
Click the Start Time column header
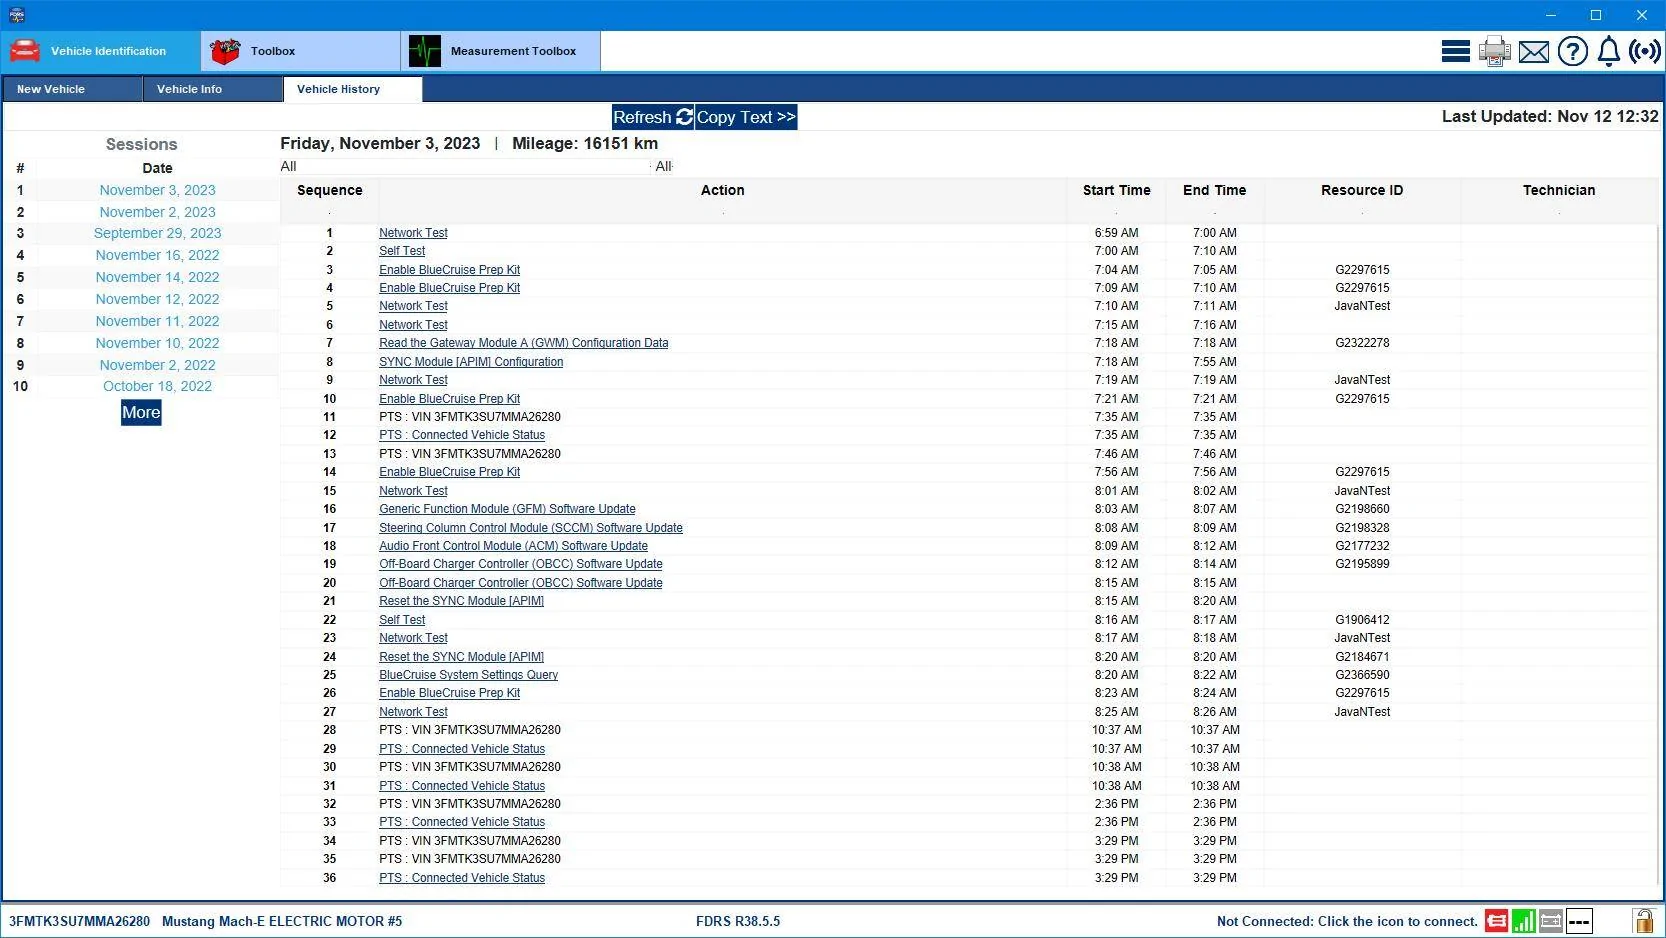(x=1116, y=190)
